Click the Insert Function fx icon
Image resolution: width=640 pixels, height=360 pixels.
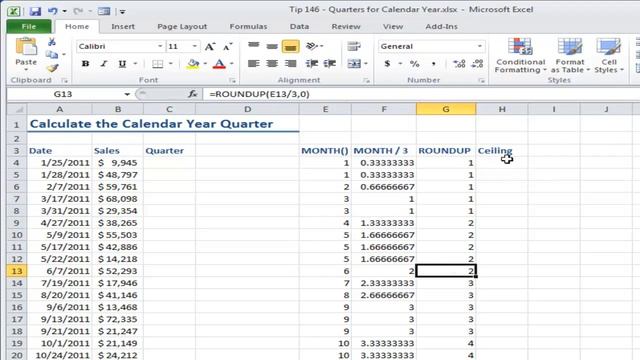(x=193, y=94)
